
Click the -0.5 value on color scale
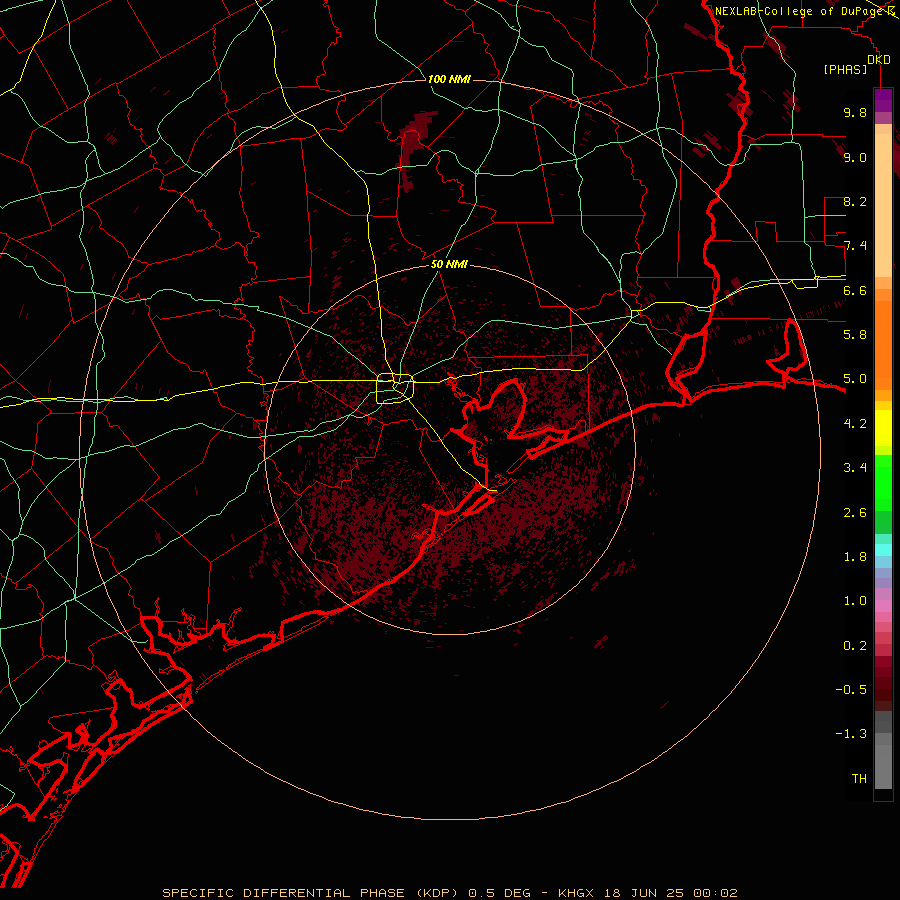pos(851,690)
